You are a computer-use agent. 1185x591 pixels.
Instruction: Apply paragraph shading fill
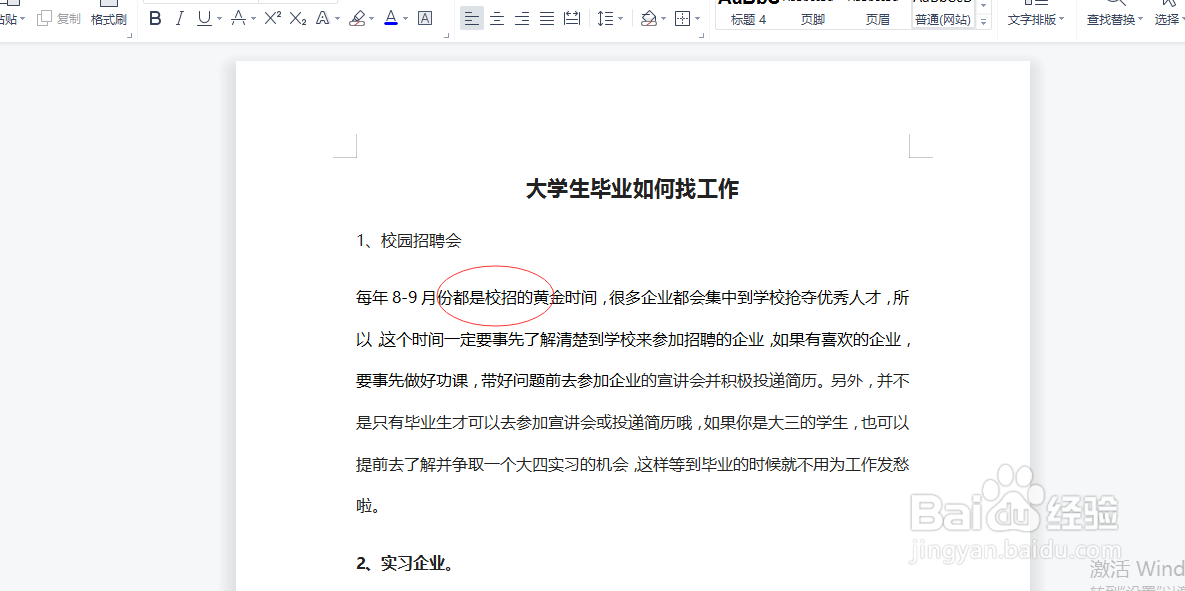(648, 18)
